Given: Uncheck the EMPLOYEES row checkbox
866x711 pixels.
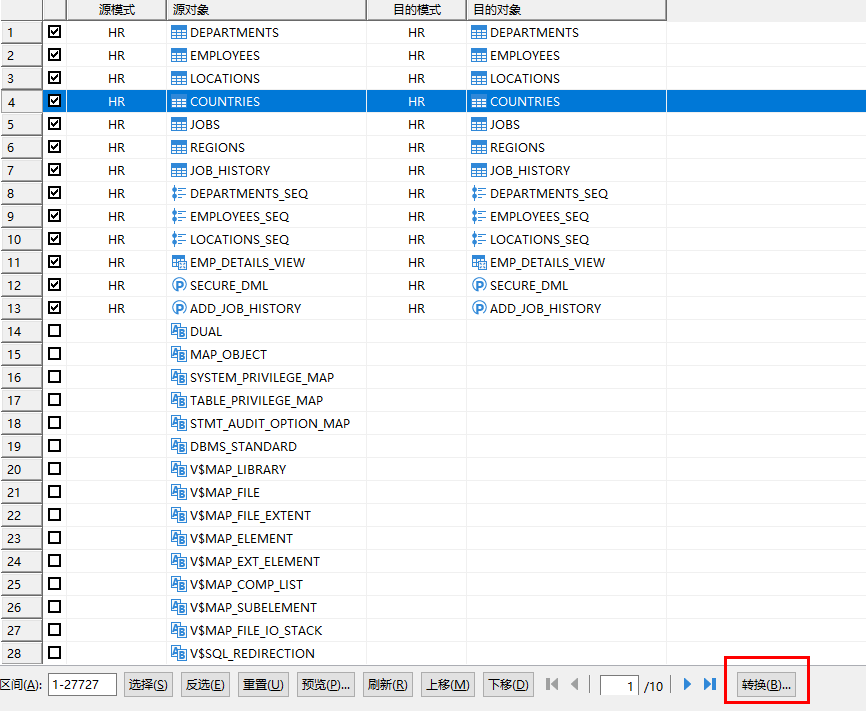Looking at the screenshot, I should point(54,55).
